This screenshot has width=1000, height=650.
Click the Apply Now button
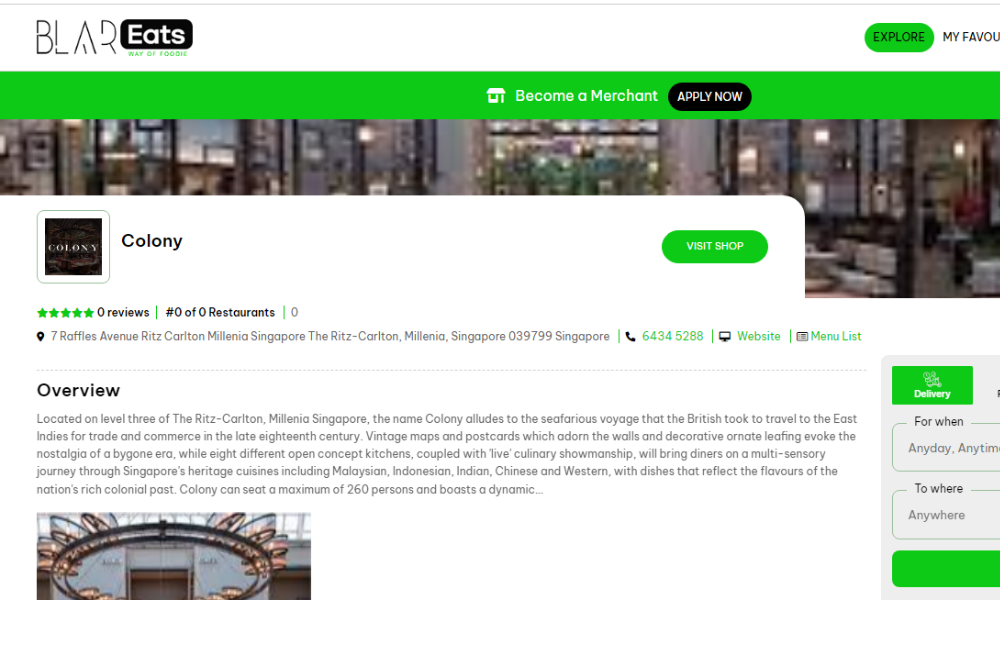(709, 96)
